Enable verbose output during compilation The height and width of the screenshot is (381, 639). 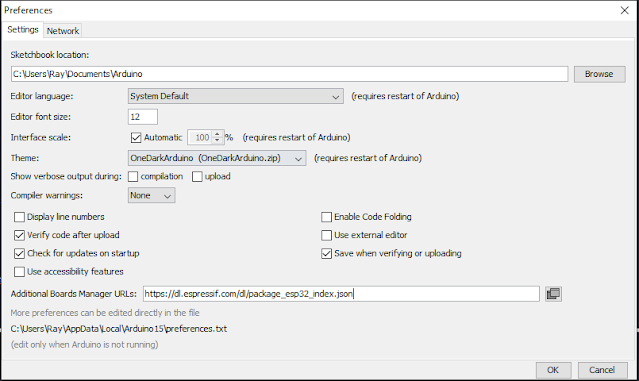(x=133, y=176)
